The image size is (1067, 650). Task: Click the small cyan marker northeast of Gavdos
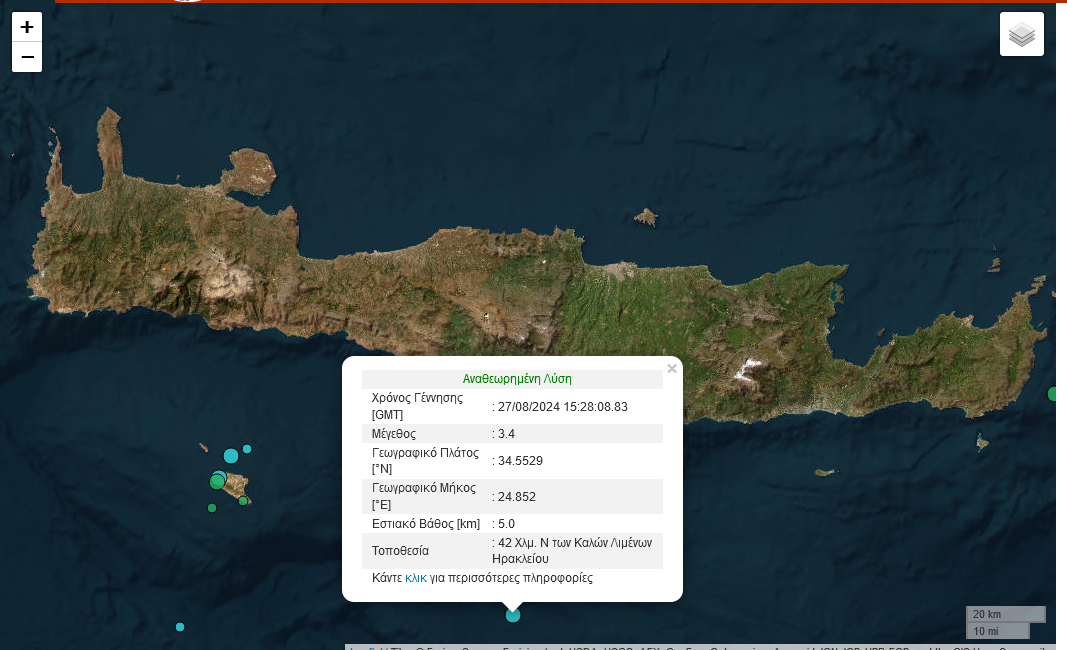247,449
